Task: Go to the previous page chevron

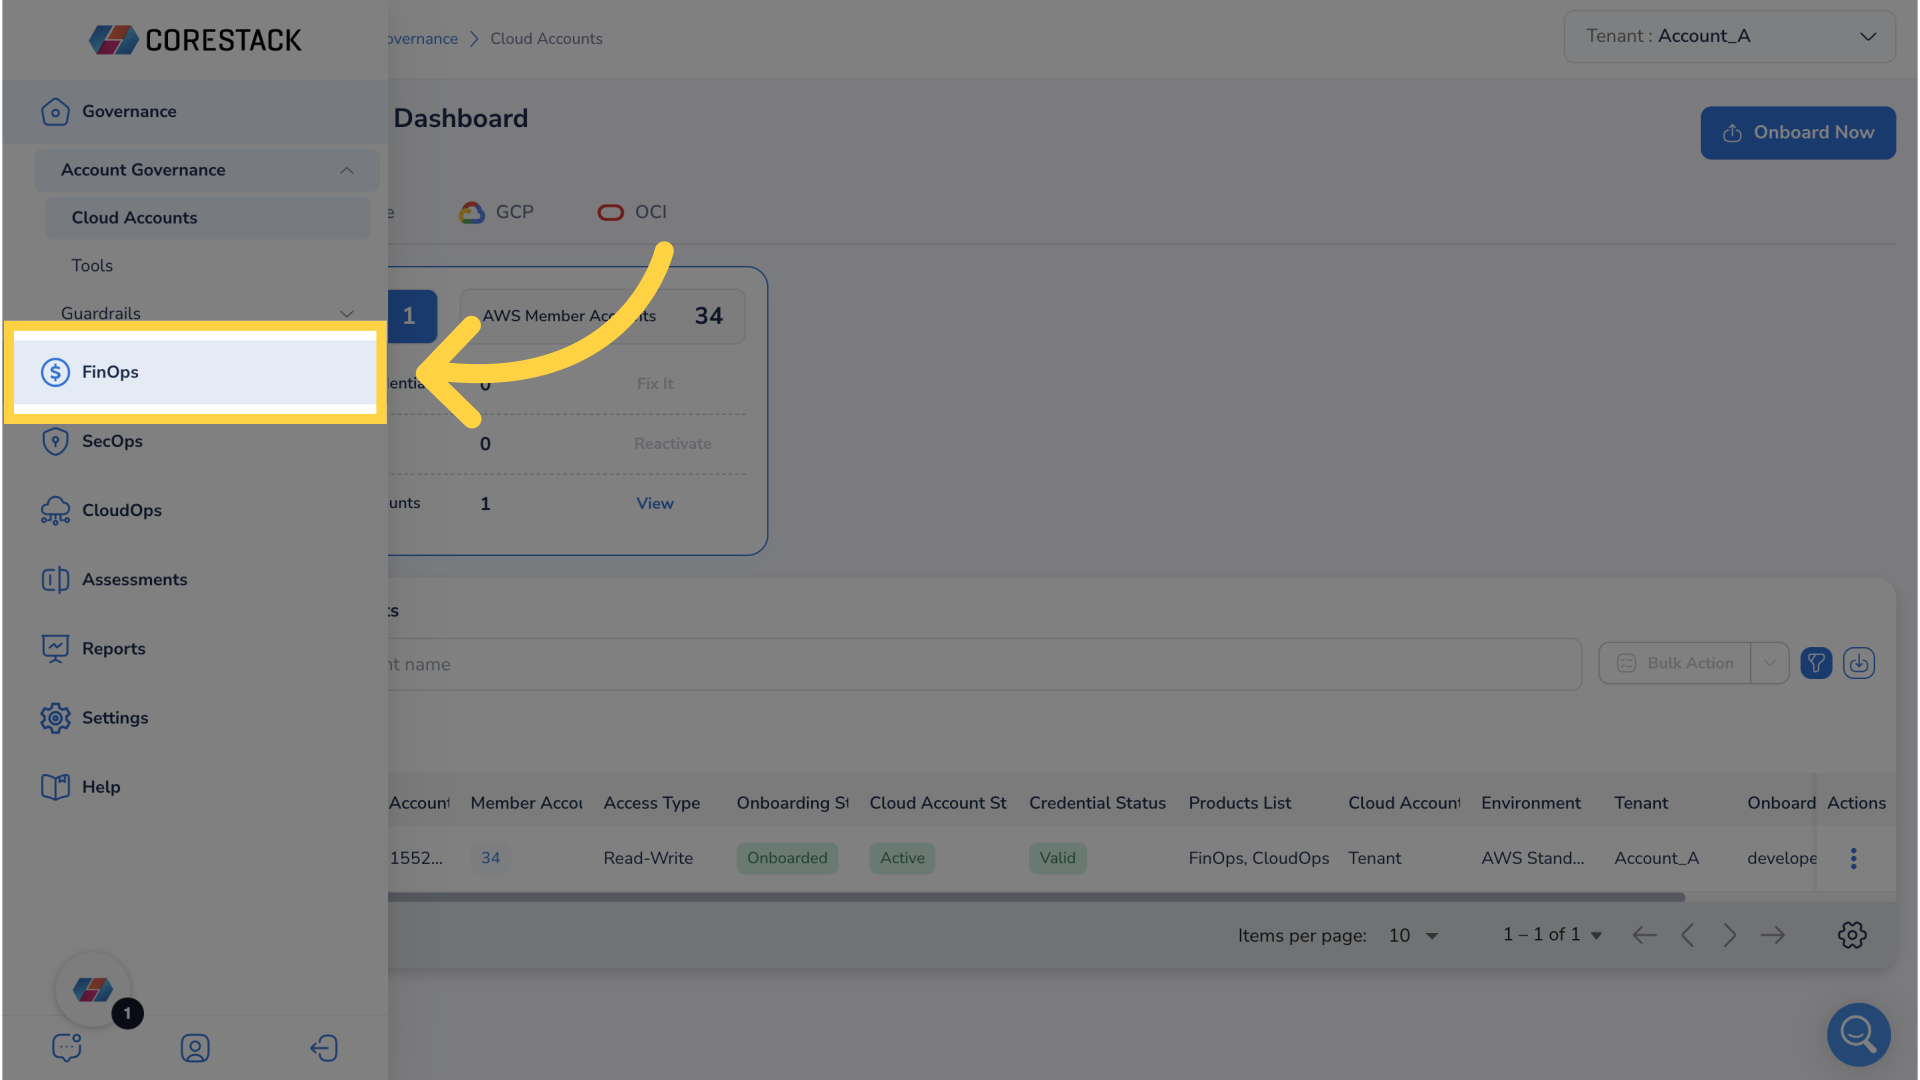Action: pyautogui.click(x=1687, y=935)
